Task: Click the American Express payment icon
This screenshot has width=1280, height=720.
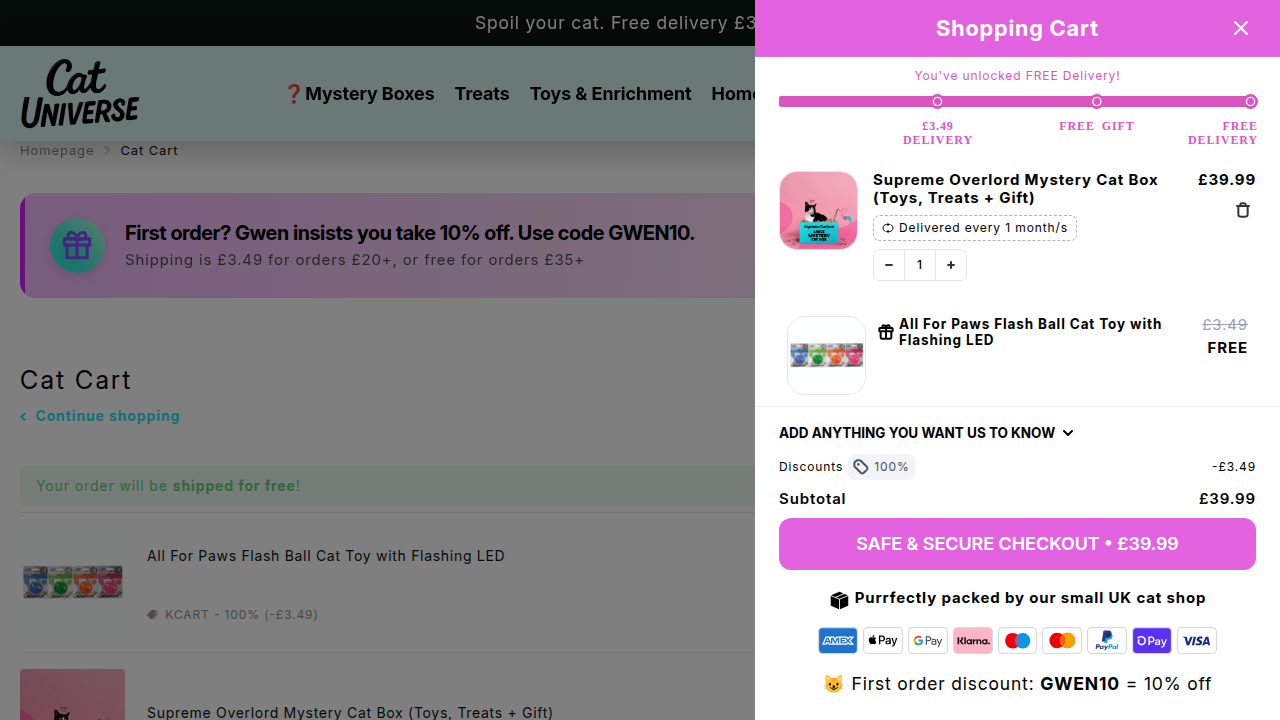Action: point(838,641)
